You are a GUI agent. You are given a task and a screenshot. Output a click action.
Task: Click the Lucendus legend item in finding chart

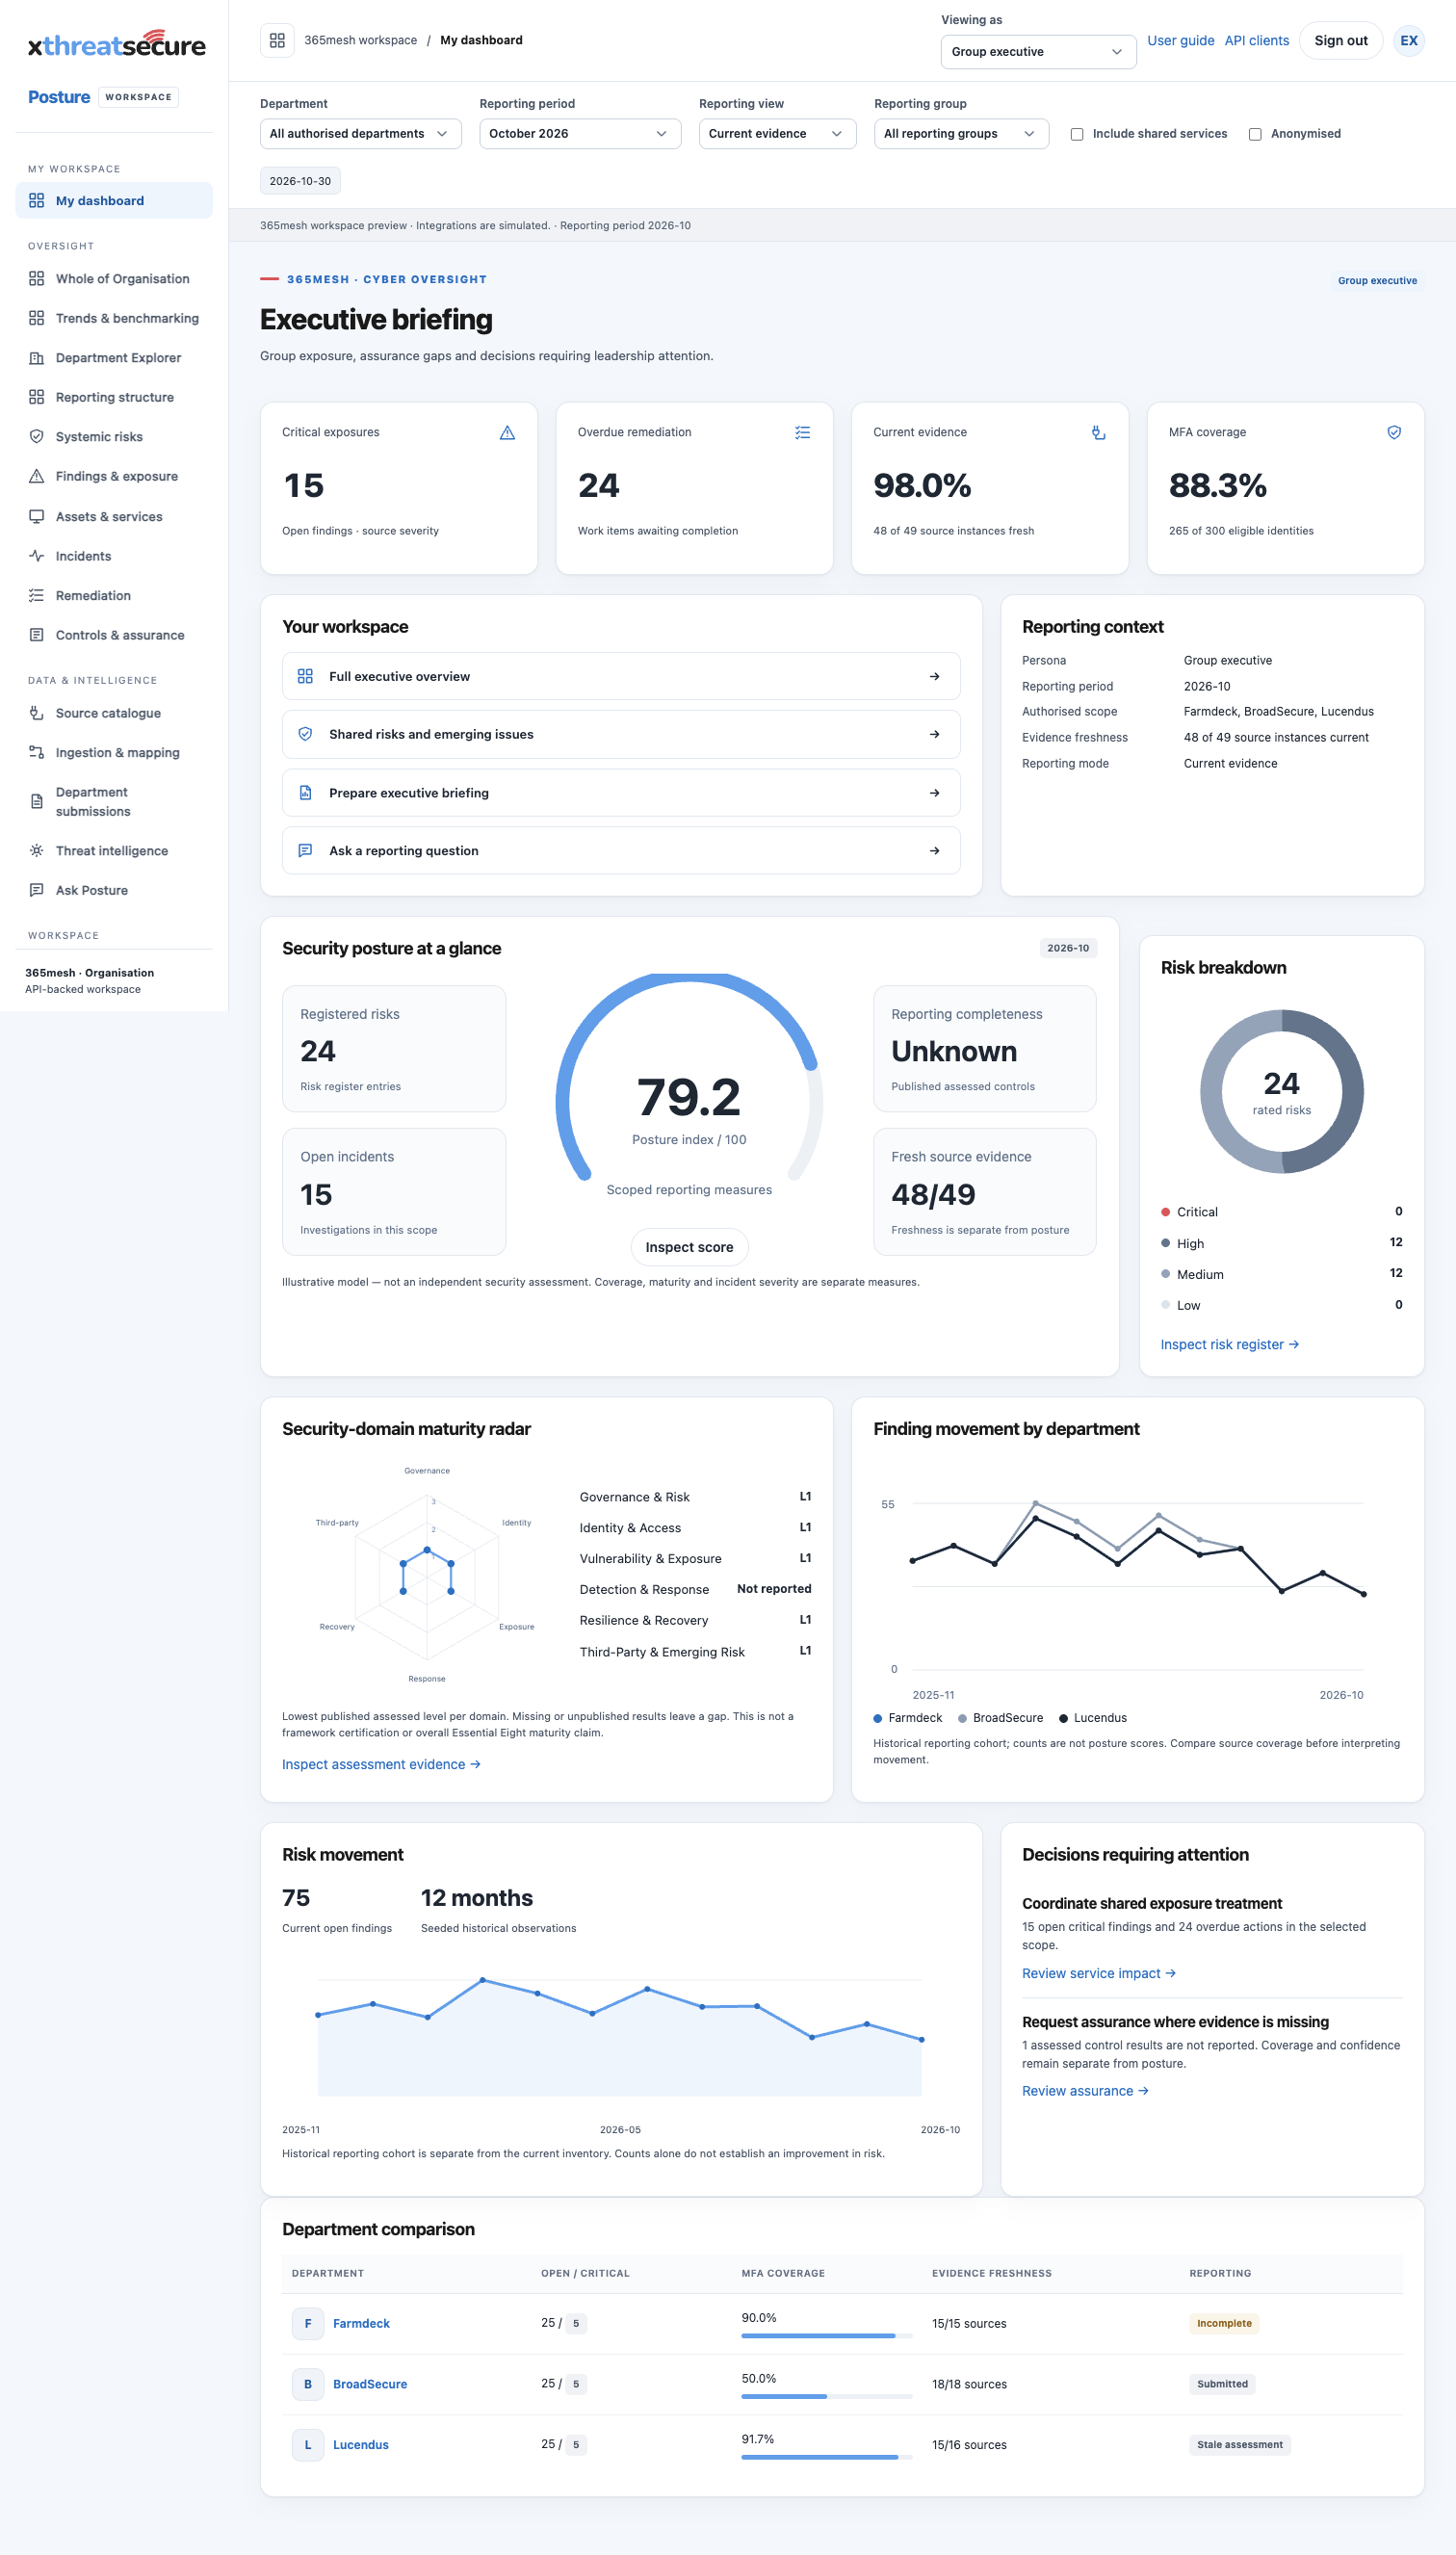(1092, 1718)
